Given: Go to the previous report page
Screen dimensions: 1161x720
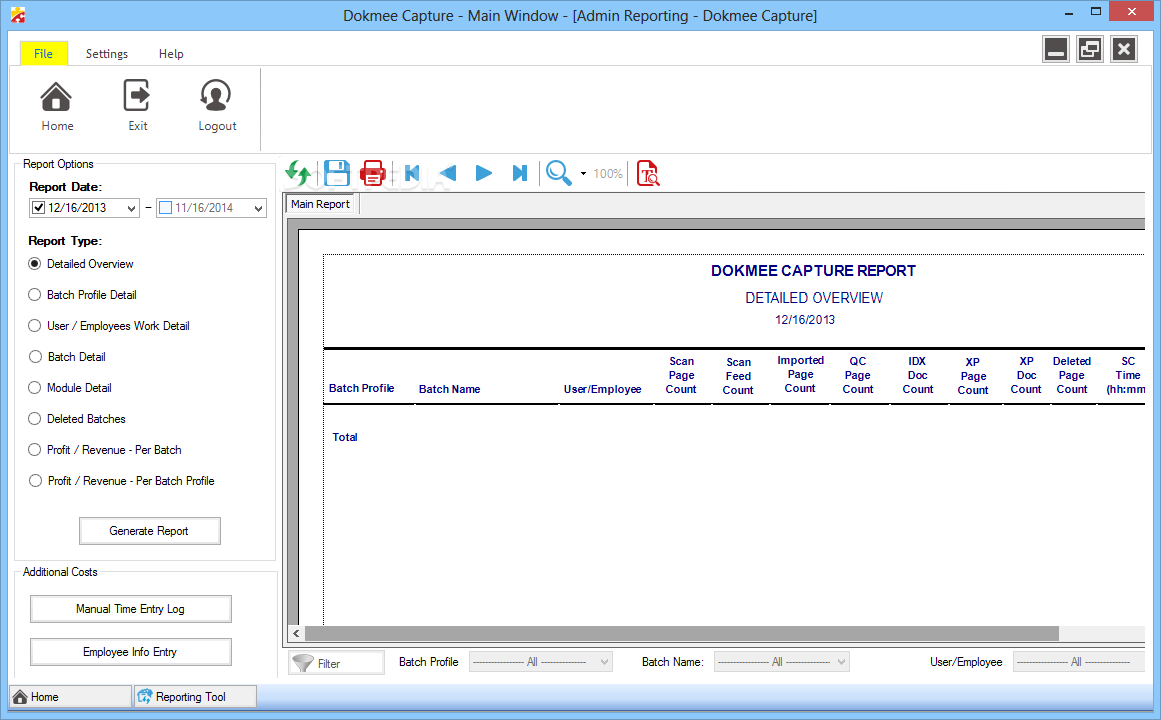Looking at the screenshot, I should click(x=448, y=173).
